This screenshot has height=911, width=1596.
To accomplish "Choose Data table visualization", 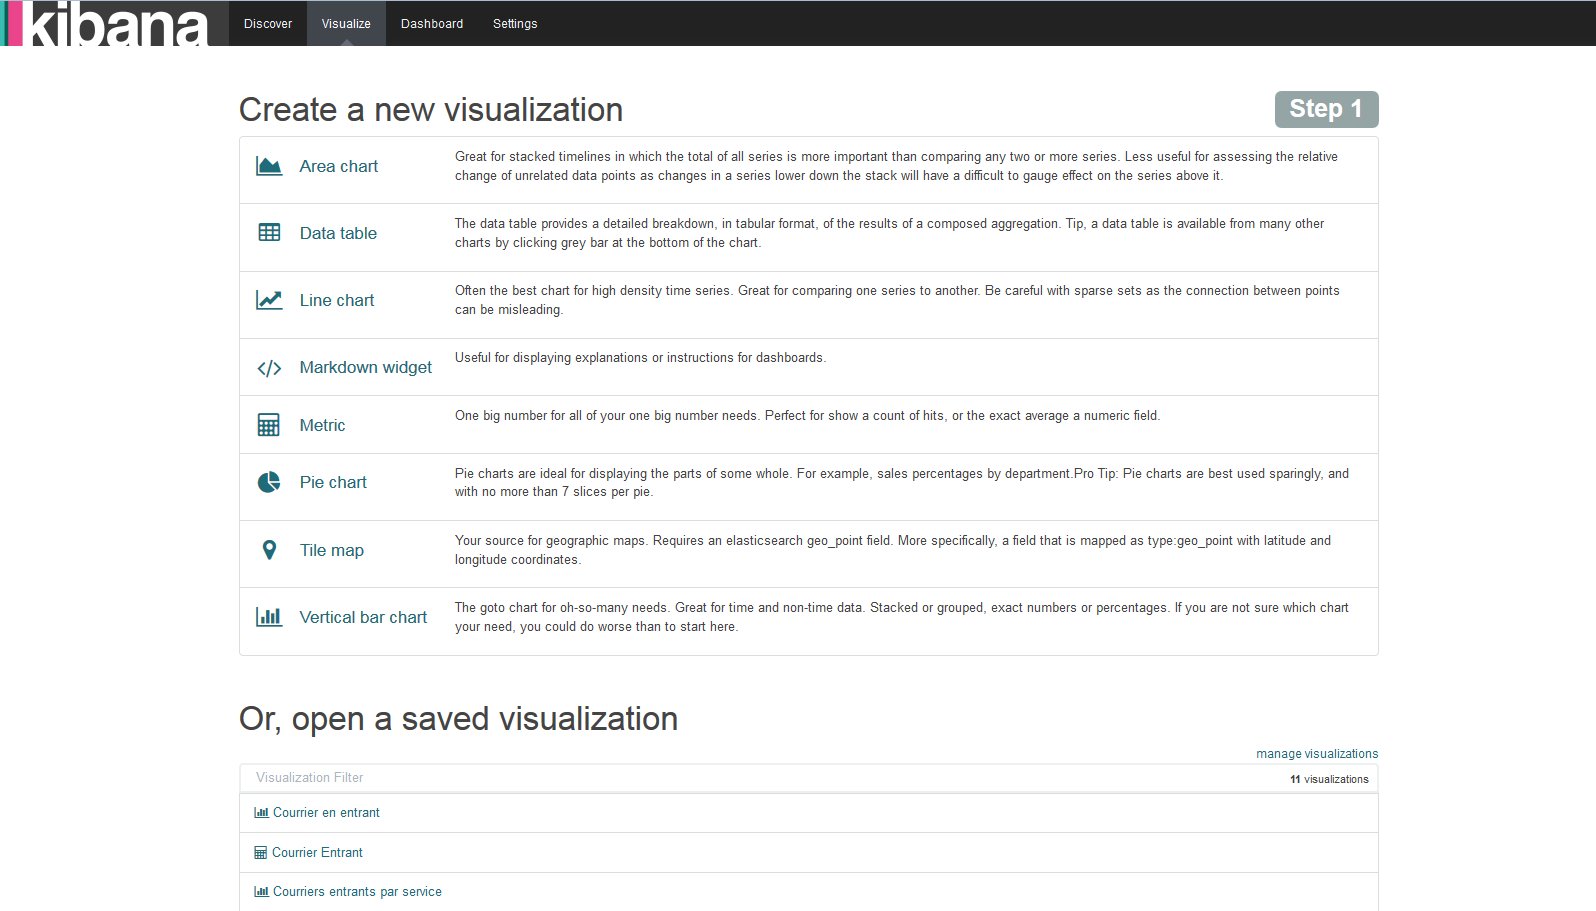I will coord(338,233).
